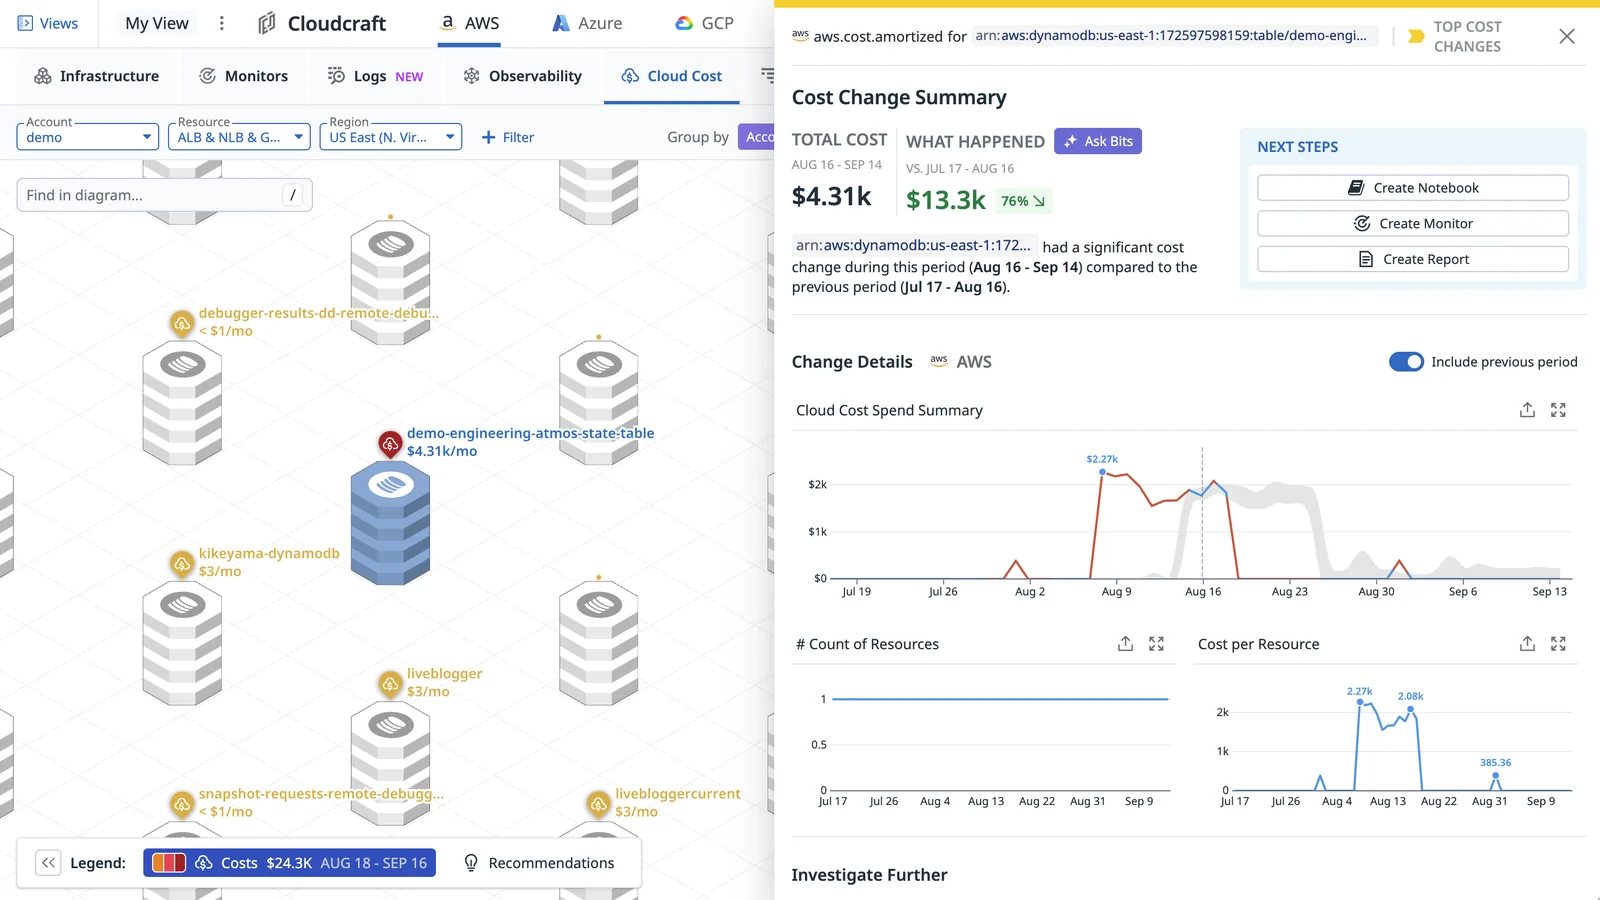Screen dimensions: 1600x900
Task: Expand Count of Resources chart to fullscreen
Action: [x=1156, y=644]
